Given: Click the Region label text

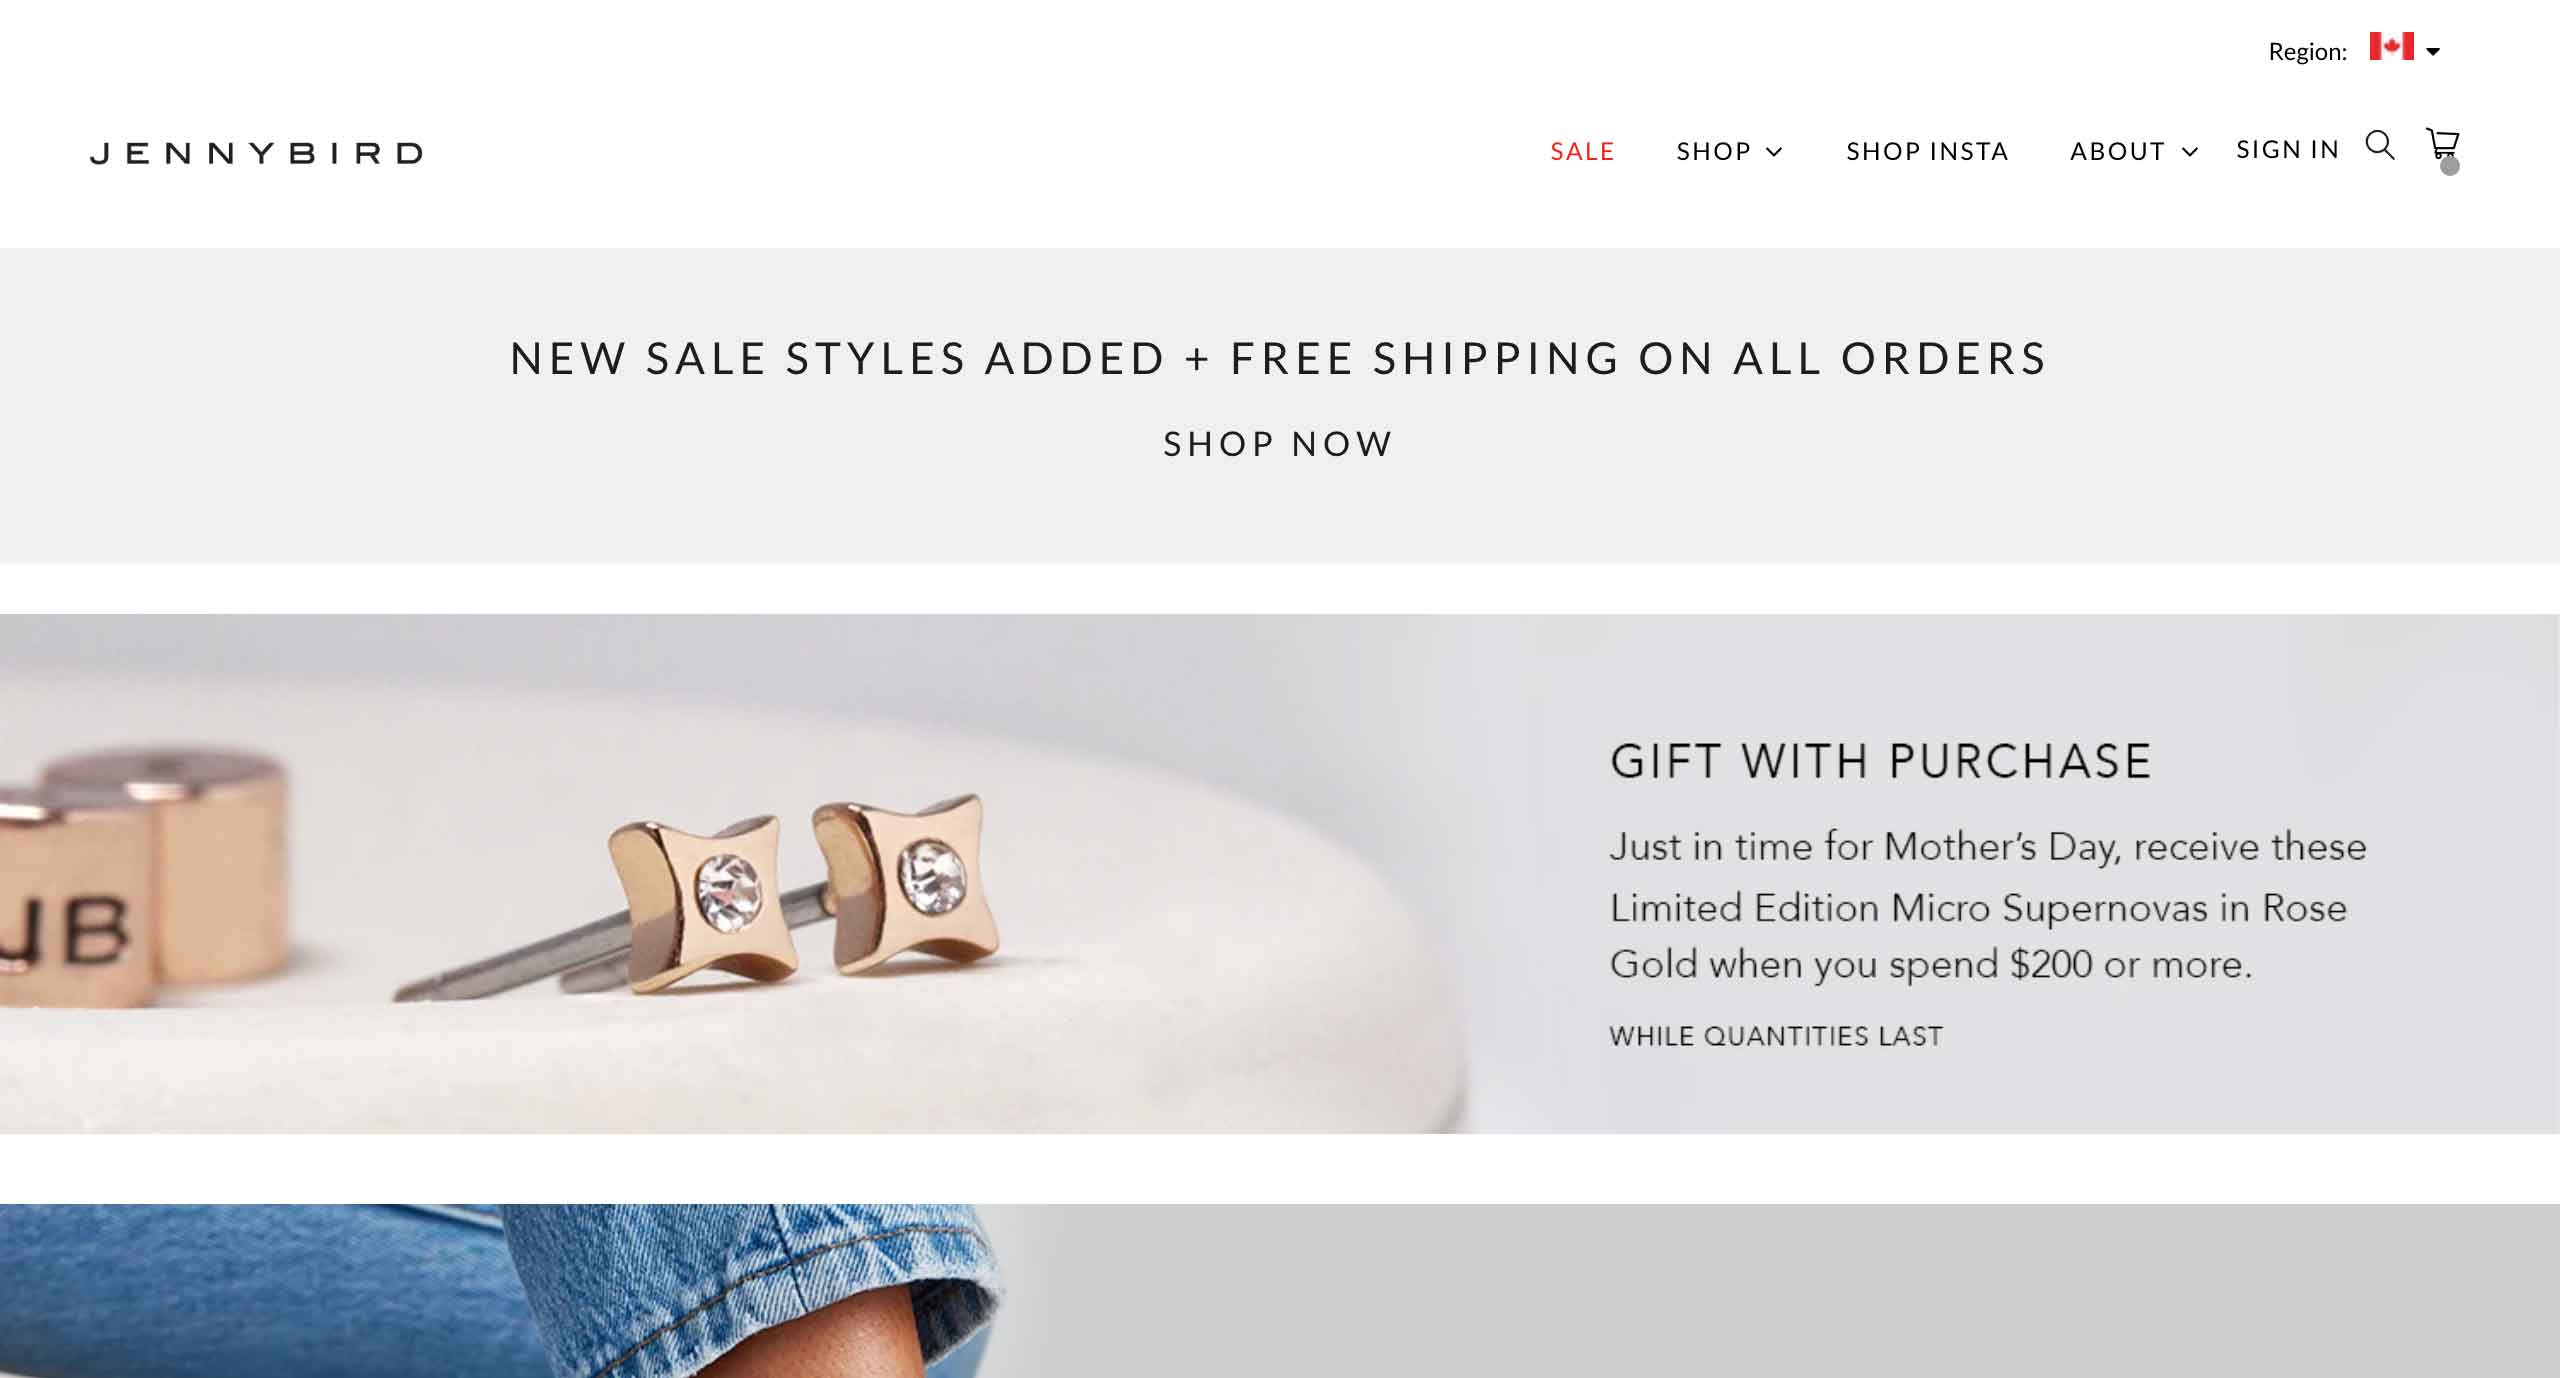Looking at the screenshot, I should (x=2307, y=52).
